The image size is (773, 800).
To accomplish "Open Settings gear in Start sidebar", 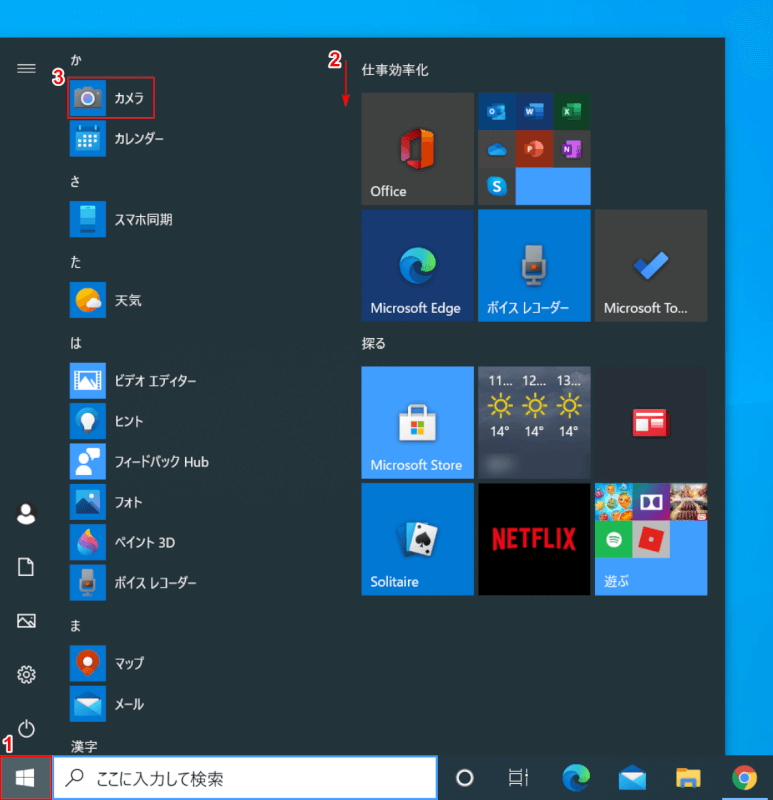I will (x=27, y=675).
